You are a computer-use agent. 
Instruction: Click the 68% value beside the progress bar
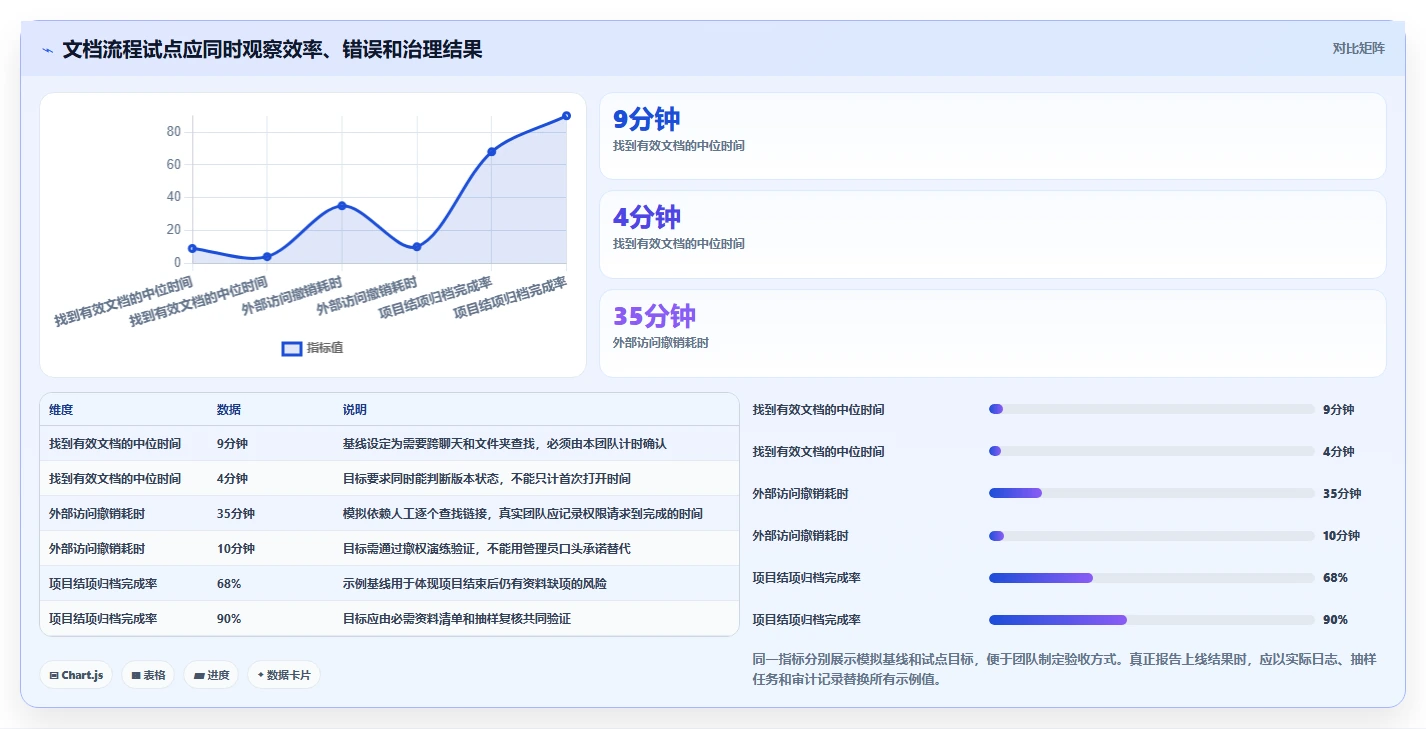pyautogui.click(x=1335, y=578)
